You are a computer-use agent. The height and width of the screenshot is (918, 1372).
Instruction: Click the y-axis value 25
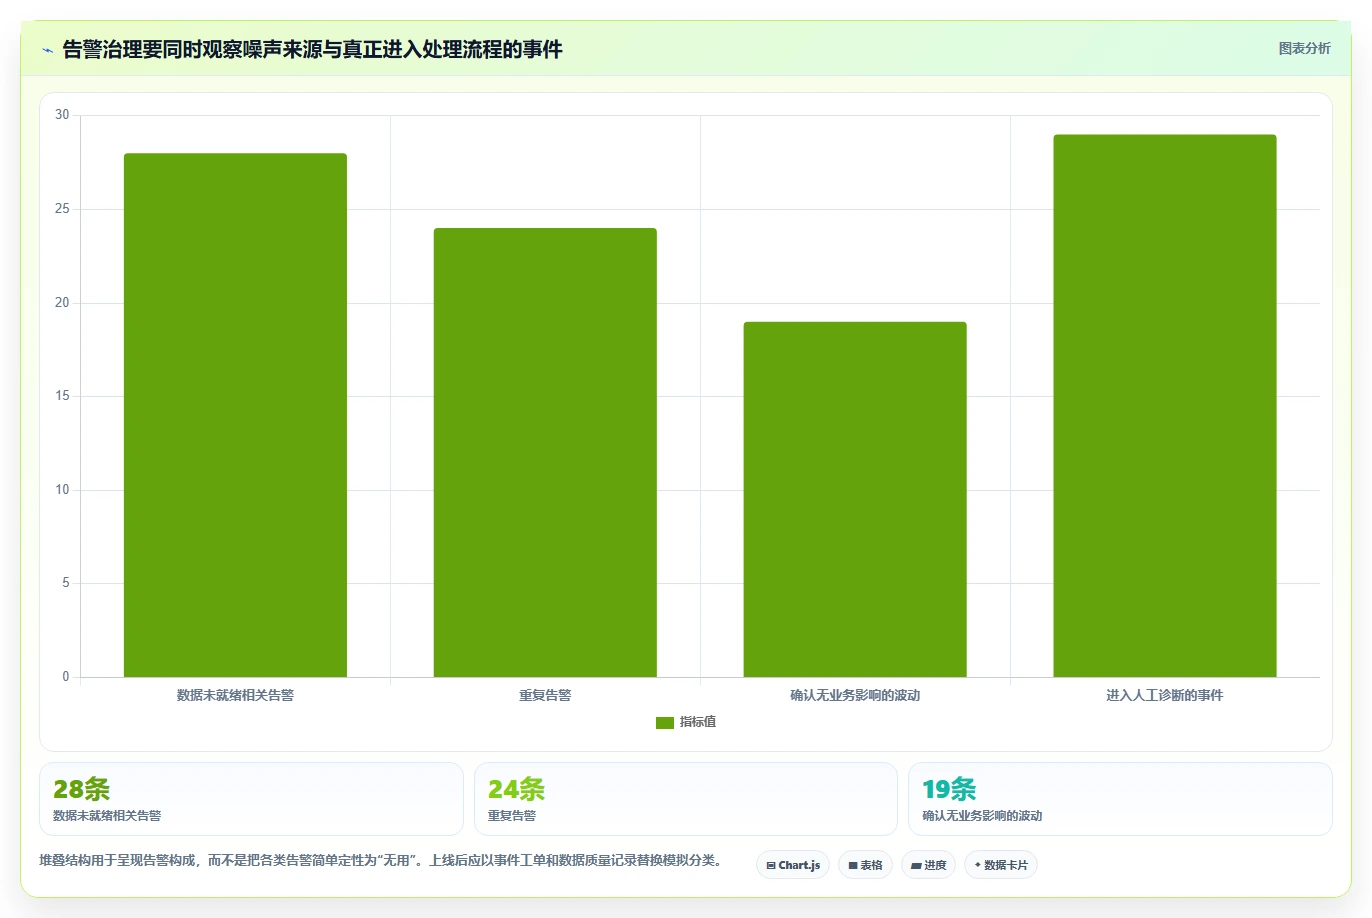click(x=62, y=209)
